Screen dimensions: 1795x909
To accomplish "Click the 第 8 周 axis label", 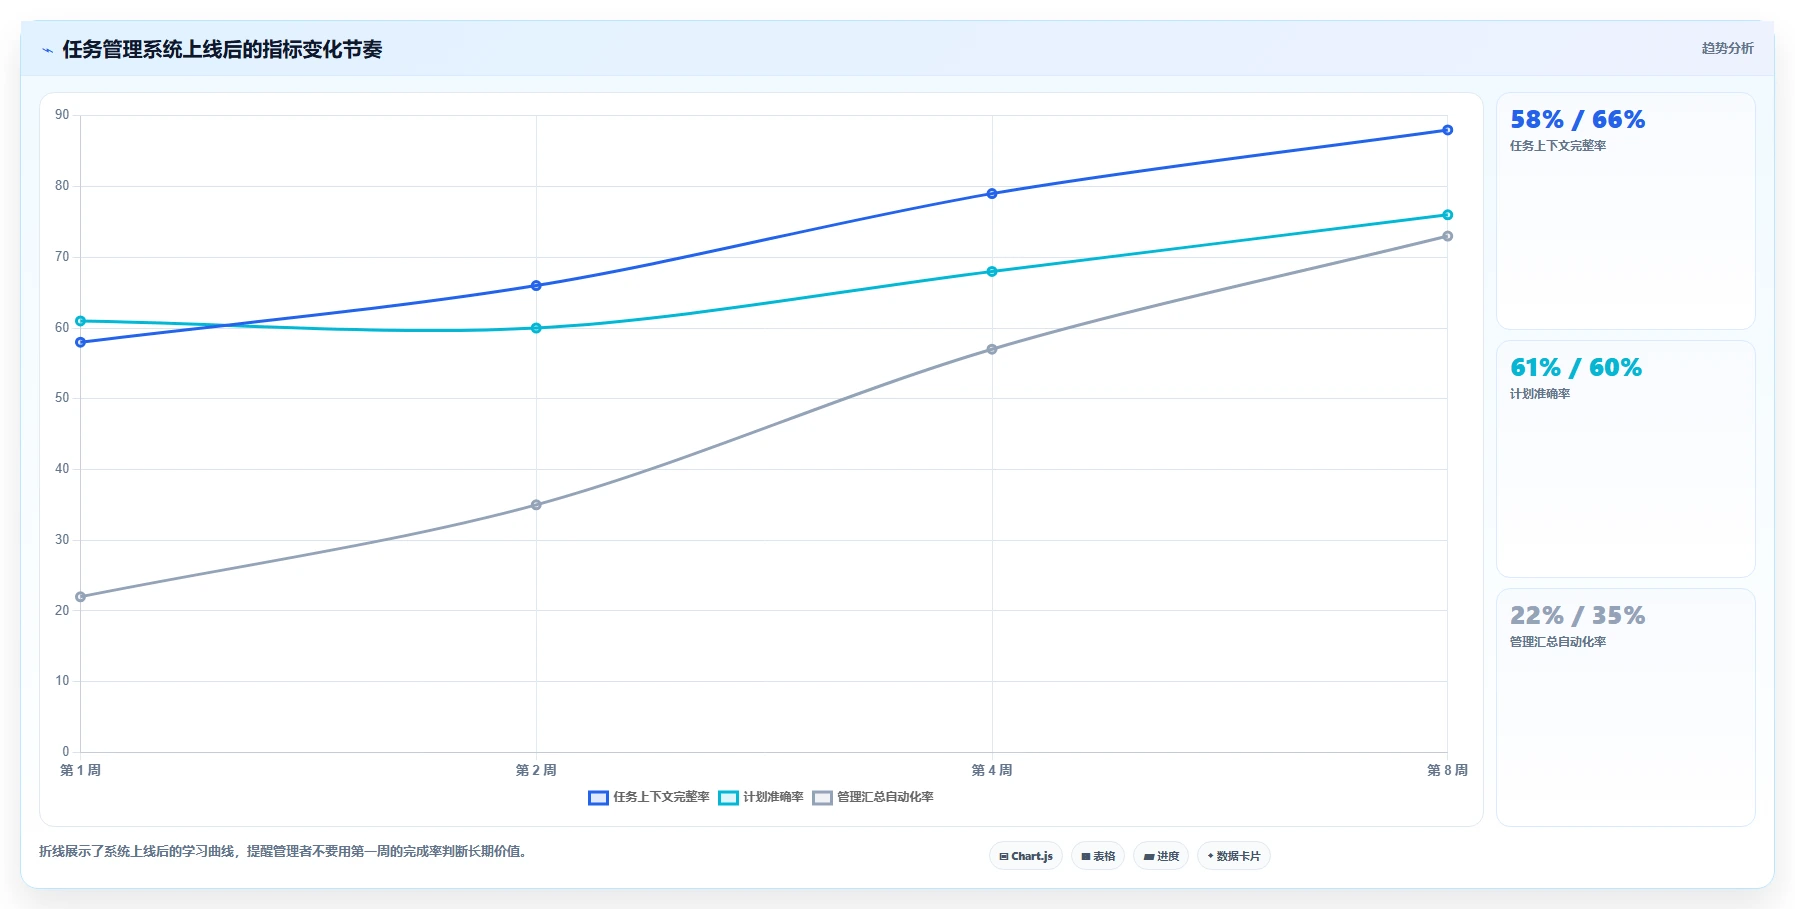I will 1447,770.
